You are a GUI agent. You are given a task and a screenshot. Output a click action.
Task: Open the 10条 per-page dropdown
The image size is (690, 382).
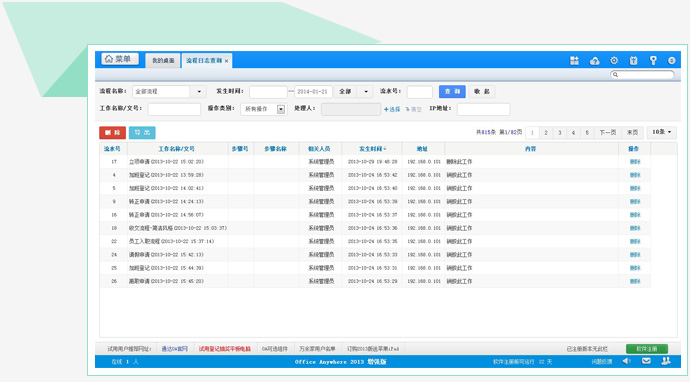pos(661,132)
